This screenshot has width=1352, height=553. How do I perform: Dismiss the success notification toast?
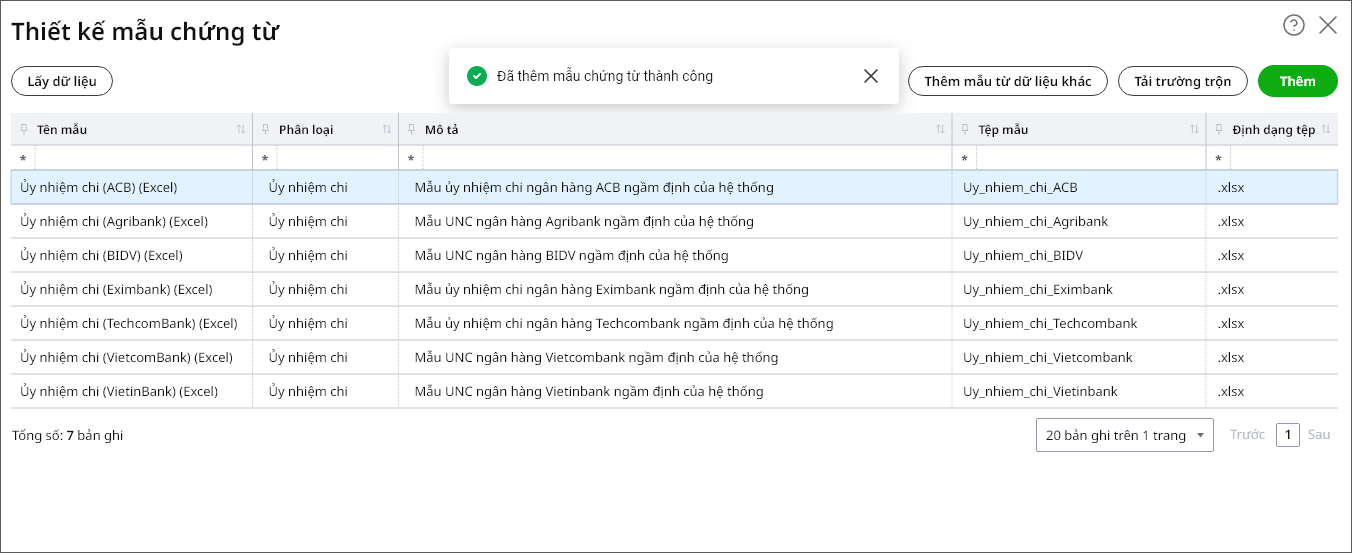point(871,76)
